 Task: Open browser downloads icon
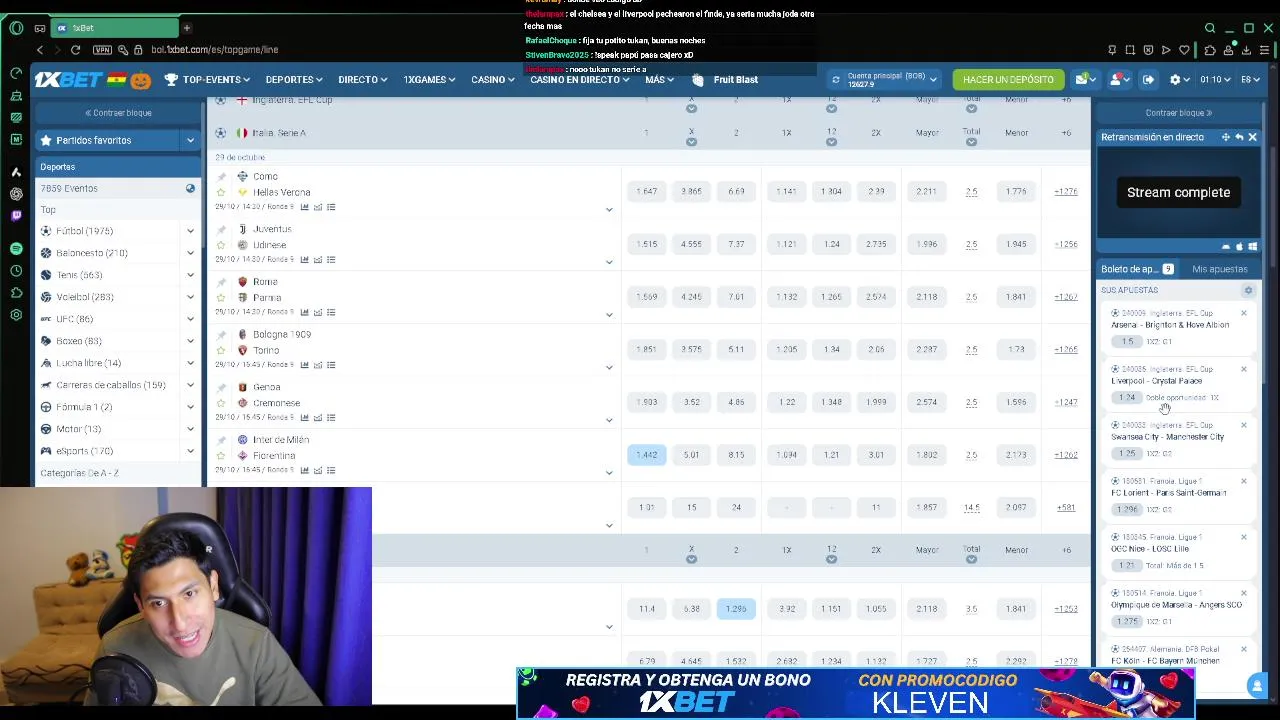tap(1246, 49)
